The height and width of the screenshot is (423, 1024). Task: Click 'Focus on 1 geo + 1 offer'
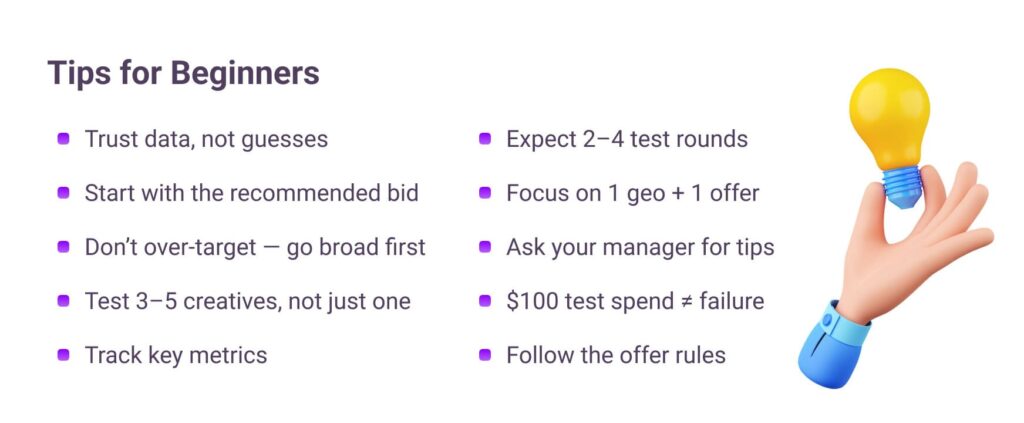[633, 193]
